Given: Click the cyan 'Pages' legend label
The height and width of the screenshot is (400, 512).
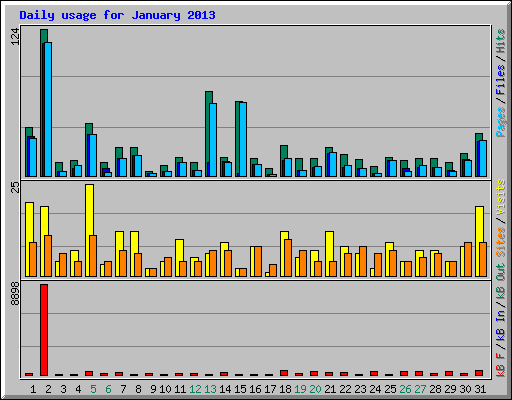Looking at the screenshot, I should 501,122.
